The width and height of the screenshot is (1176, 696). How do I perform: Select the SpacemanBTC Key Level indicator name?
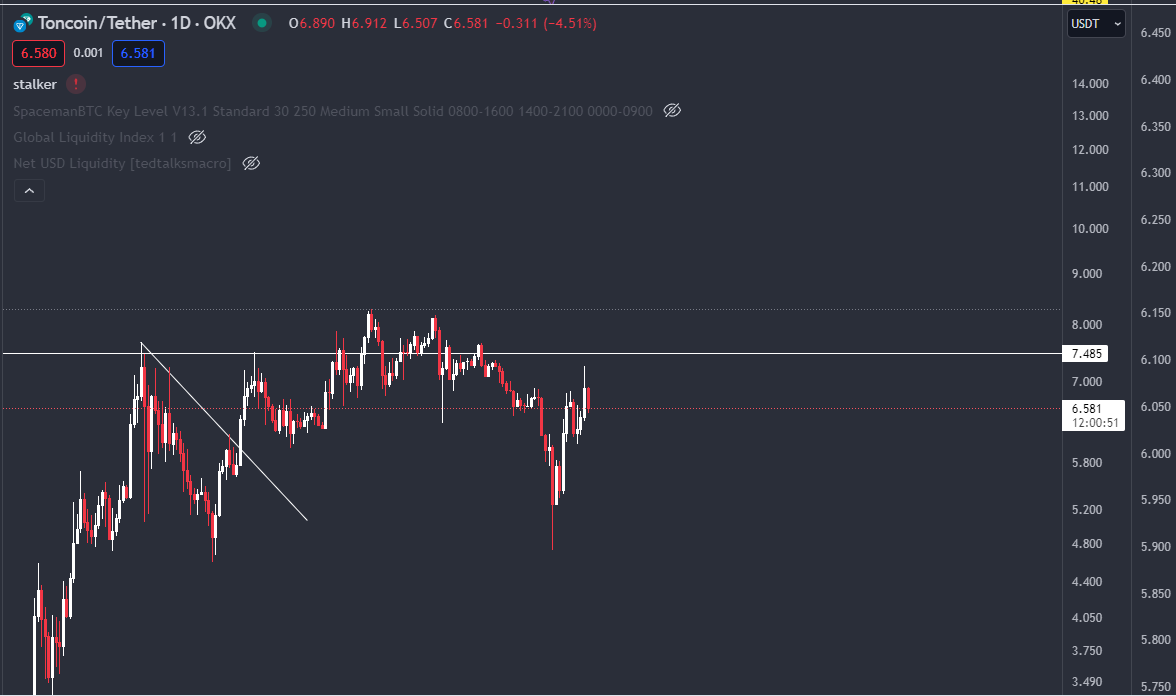[333, 111]
